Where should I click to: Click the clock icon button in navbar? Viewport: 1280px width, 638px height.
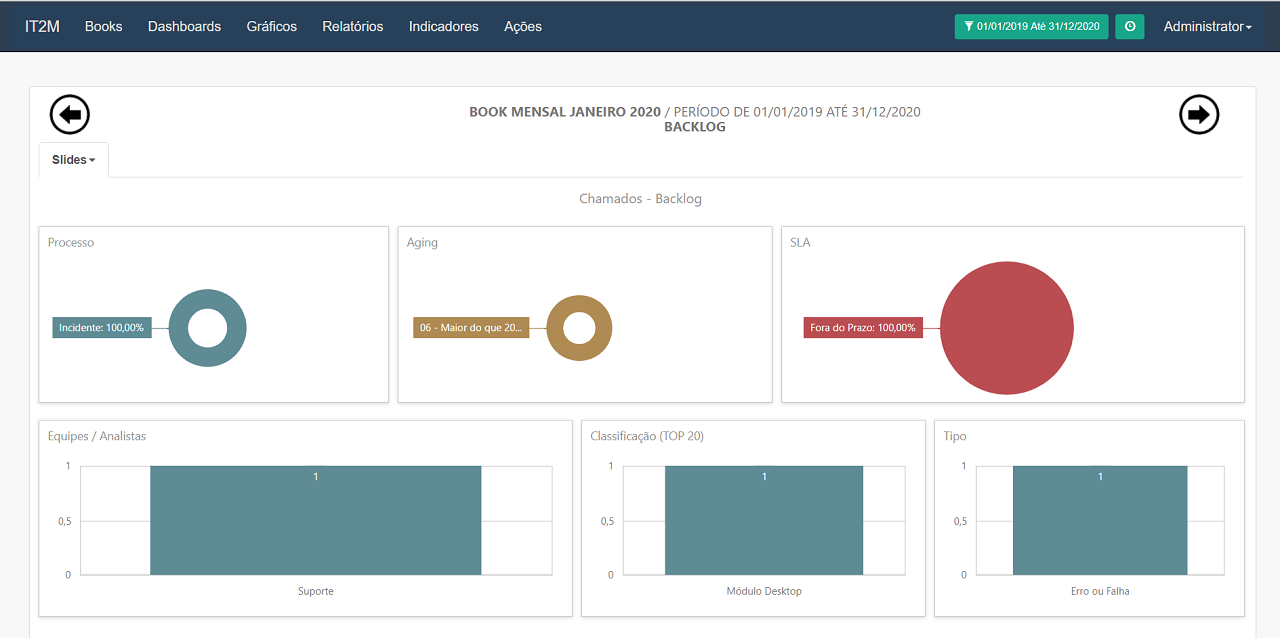[x=1130, y=27]
